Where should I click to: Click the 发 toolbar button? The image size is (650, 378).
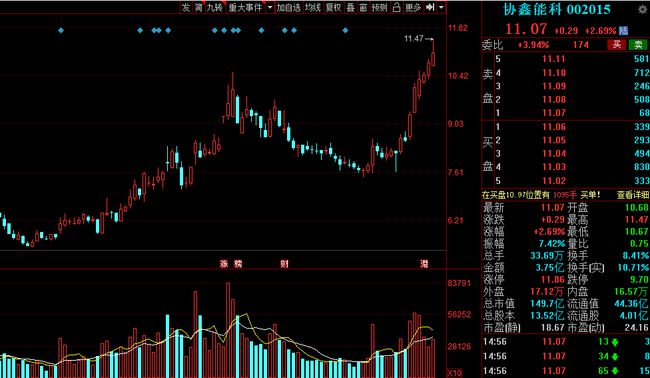[x=186, y=7]
